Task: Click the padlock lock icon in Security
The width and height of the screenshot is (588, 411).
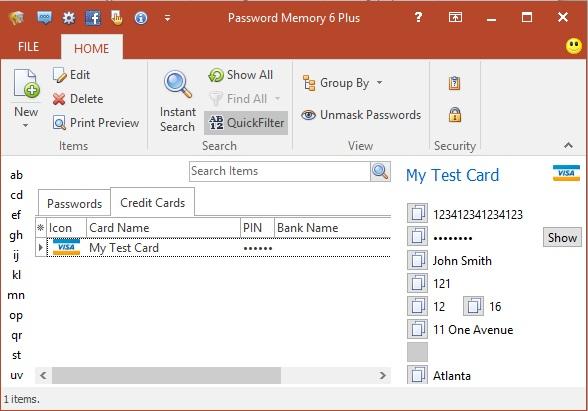Action: click(454, 115)
